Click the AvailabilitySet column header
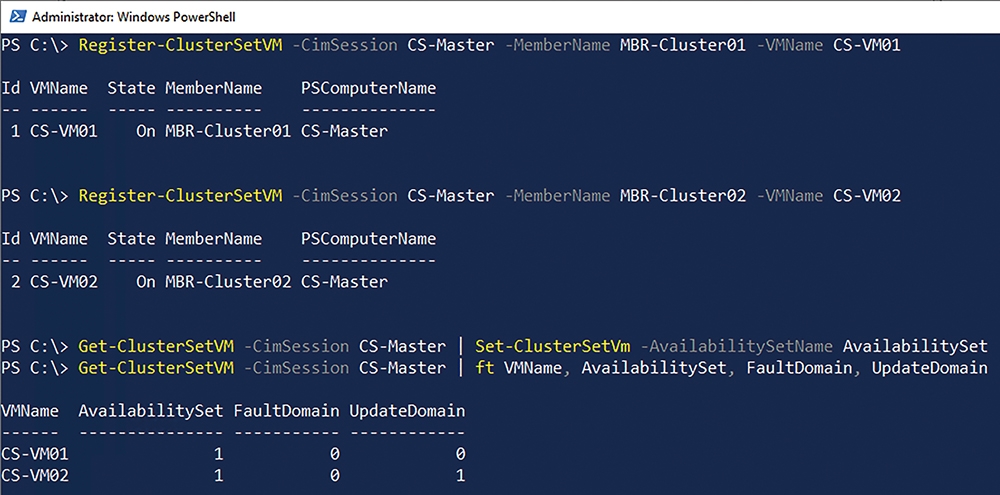This screenshot has width=1000, height=495. (x=151, y=411)
